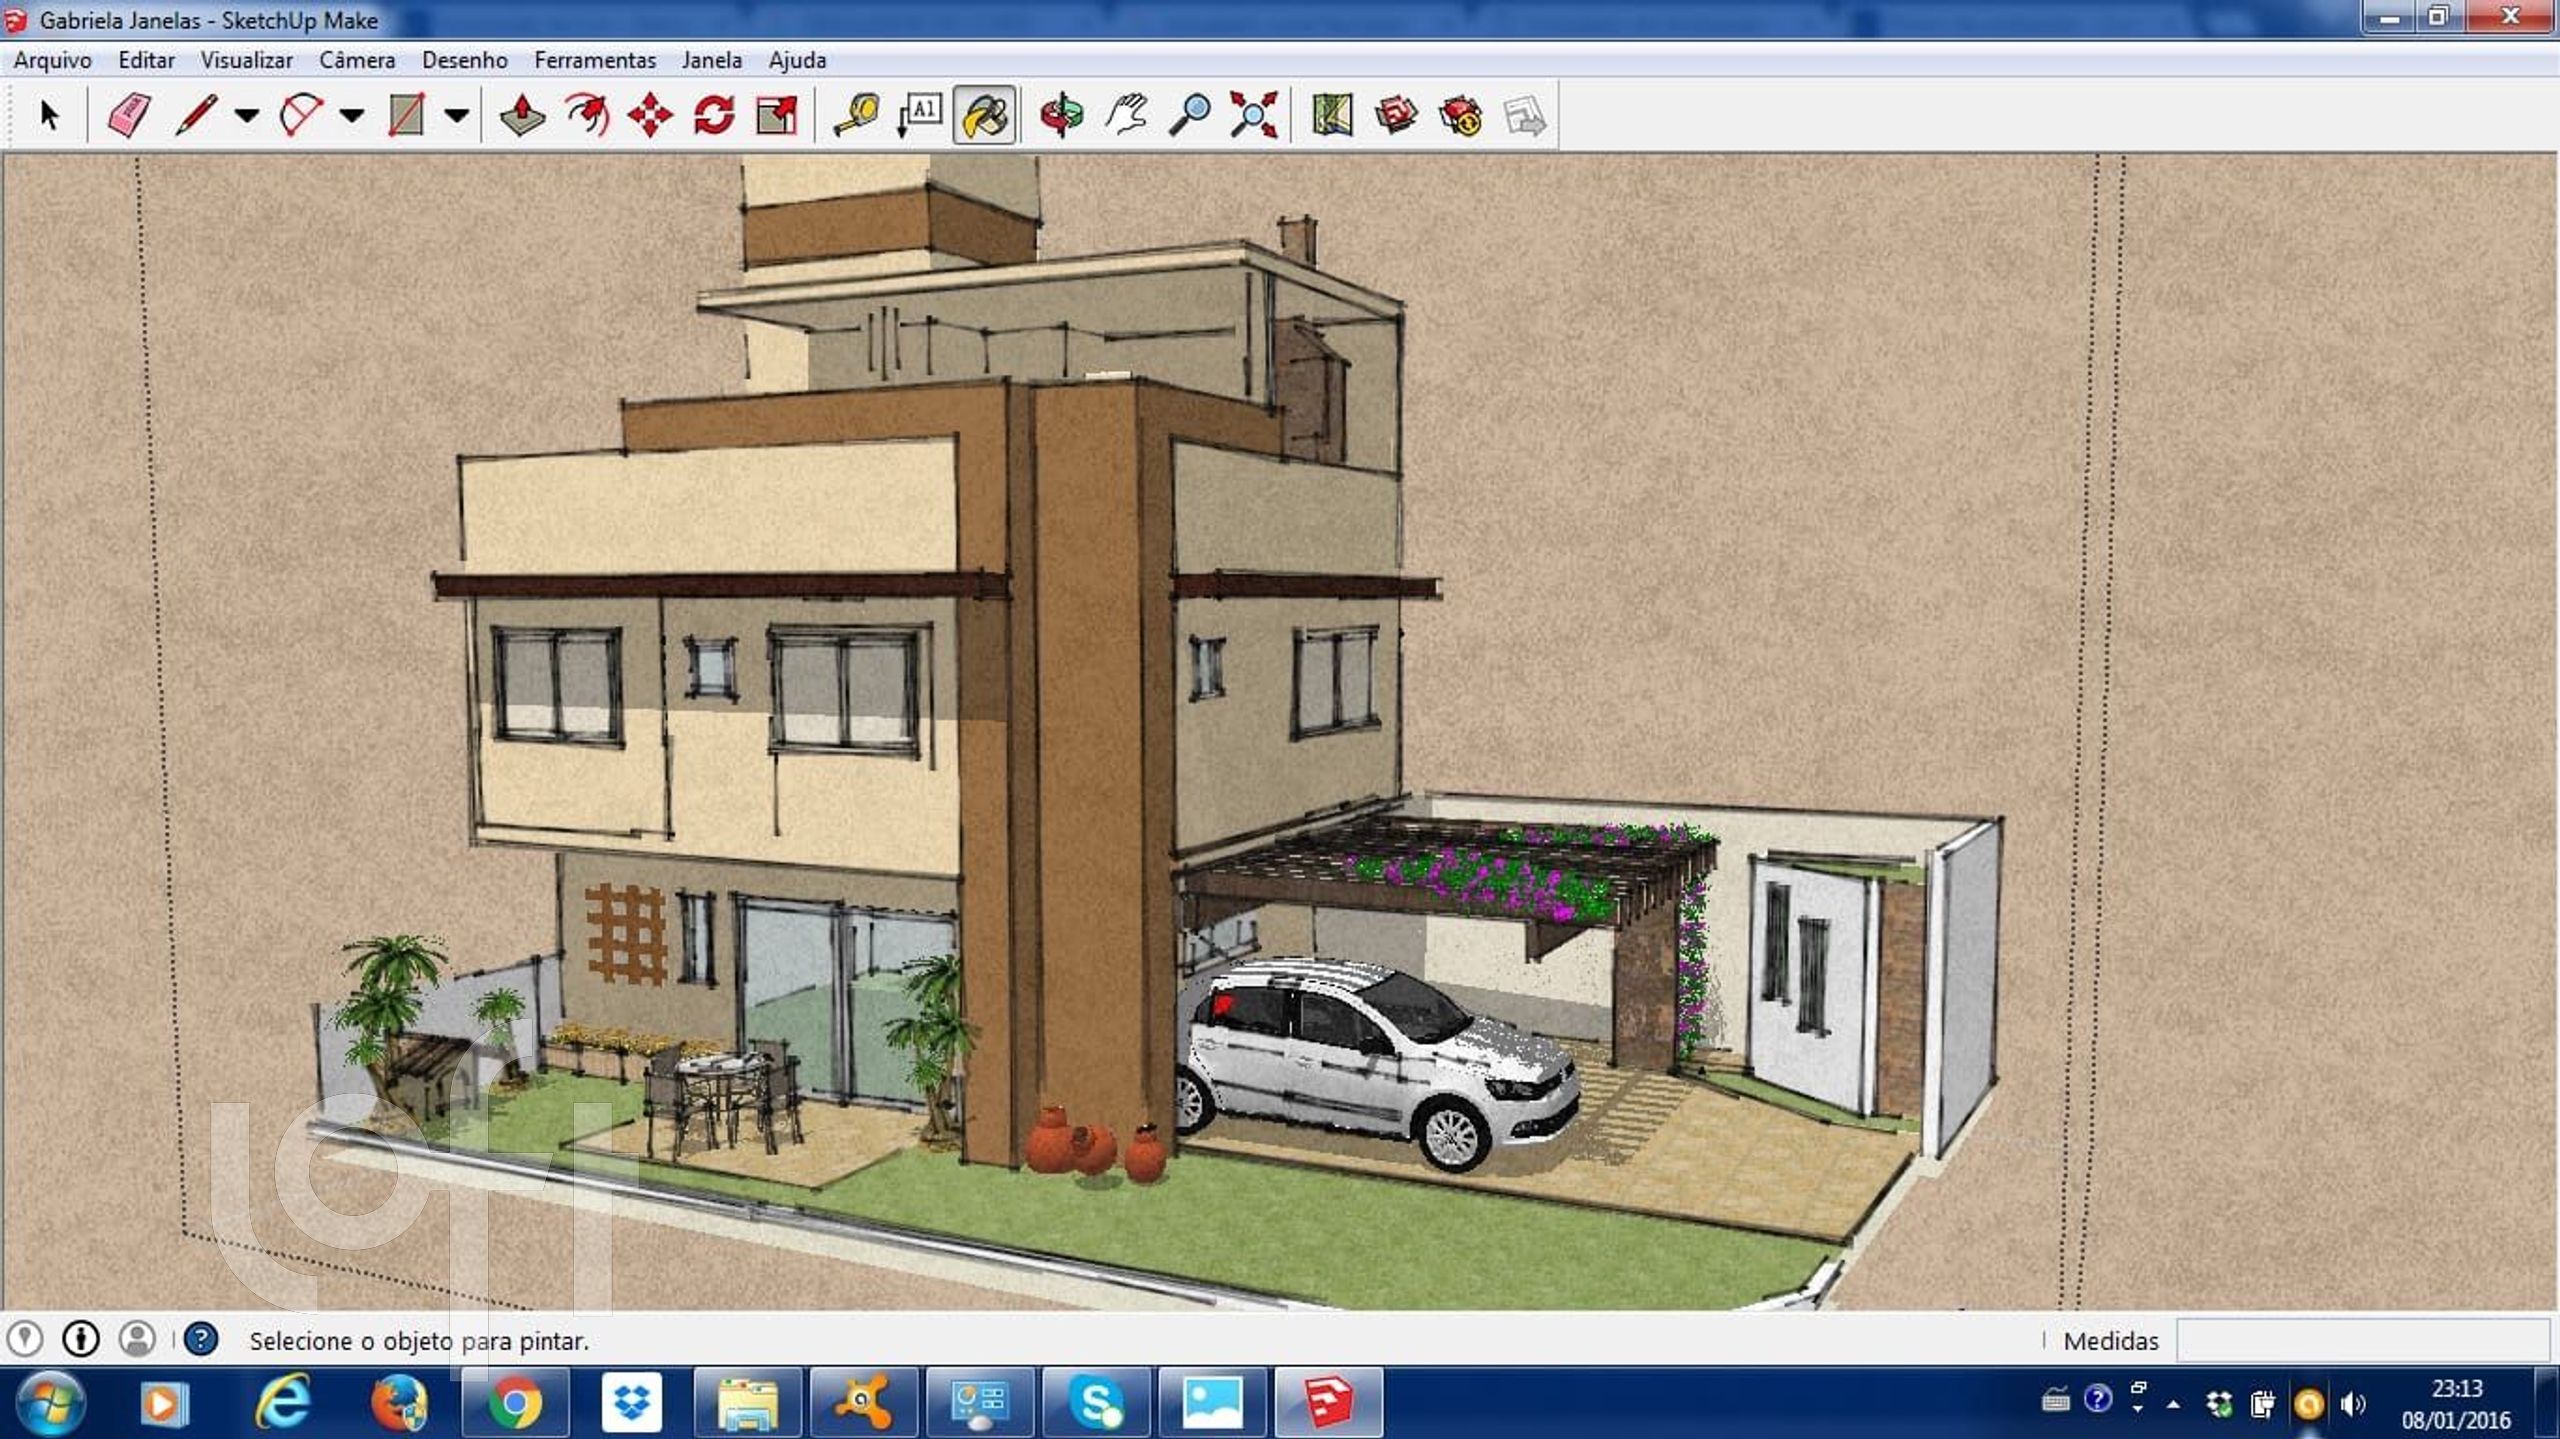Click the Medidas input field

(2362, 1340)
